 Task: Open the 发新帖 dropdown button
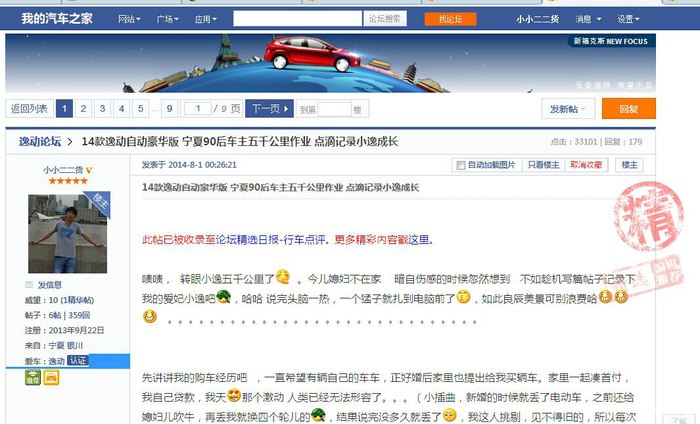[568, 109]
